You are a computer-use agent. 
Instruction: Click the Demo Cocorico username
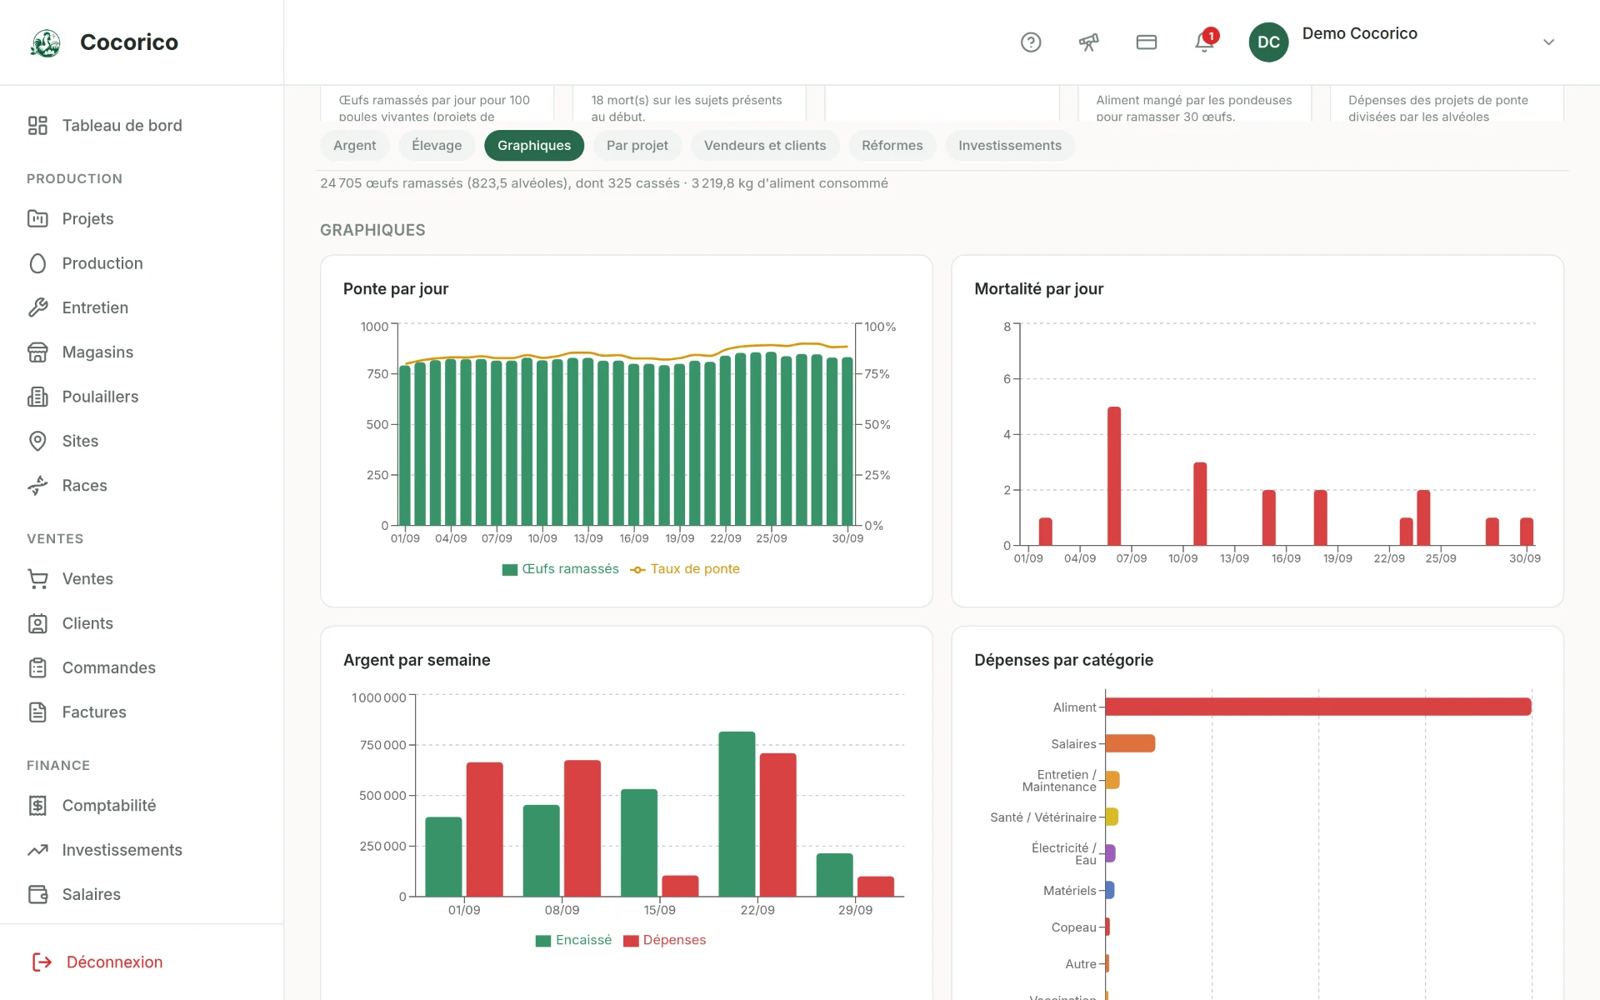[x=1360, y=33]
